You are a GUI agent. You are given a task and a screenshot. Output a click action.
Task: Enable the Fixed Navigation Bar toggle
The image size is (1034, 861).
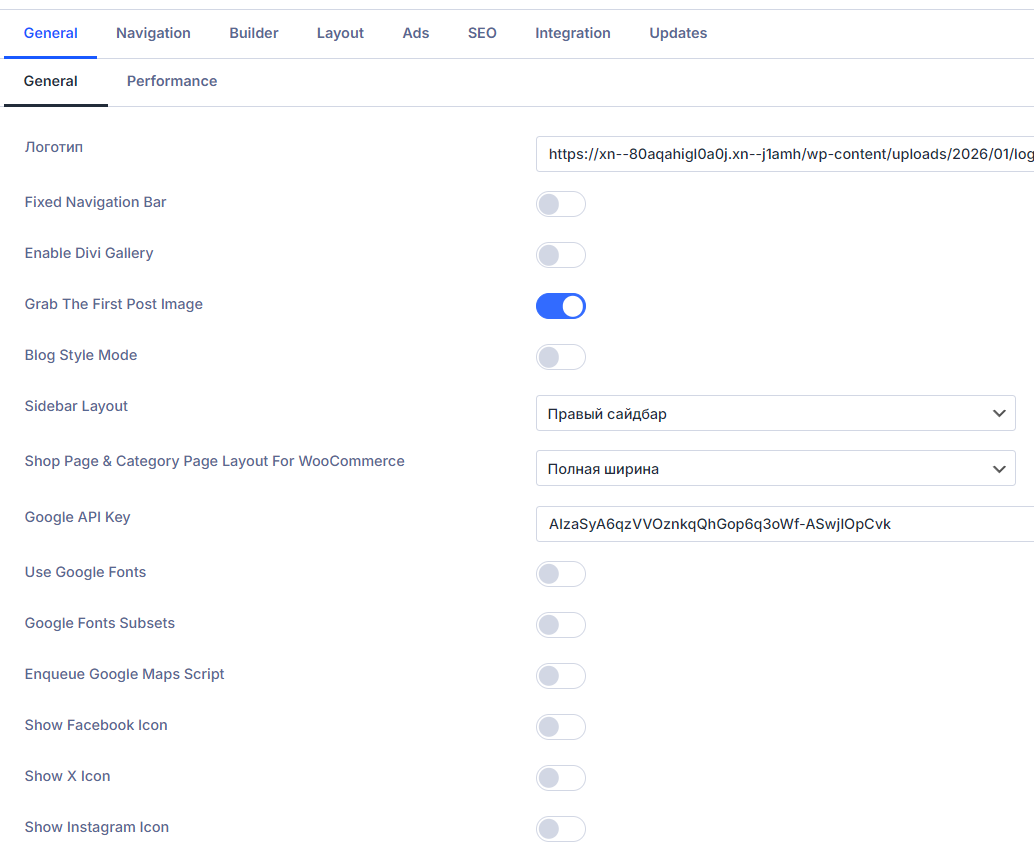click(560, 205)
